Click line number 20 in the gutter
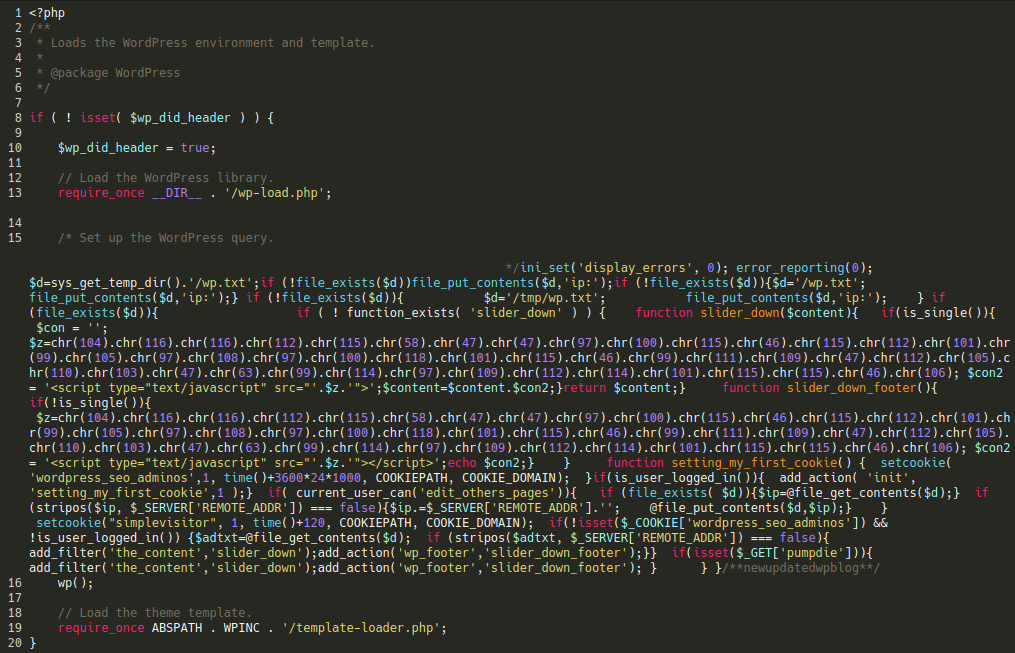 point(15,643)
